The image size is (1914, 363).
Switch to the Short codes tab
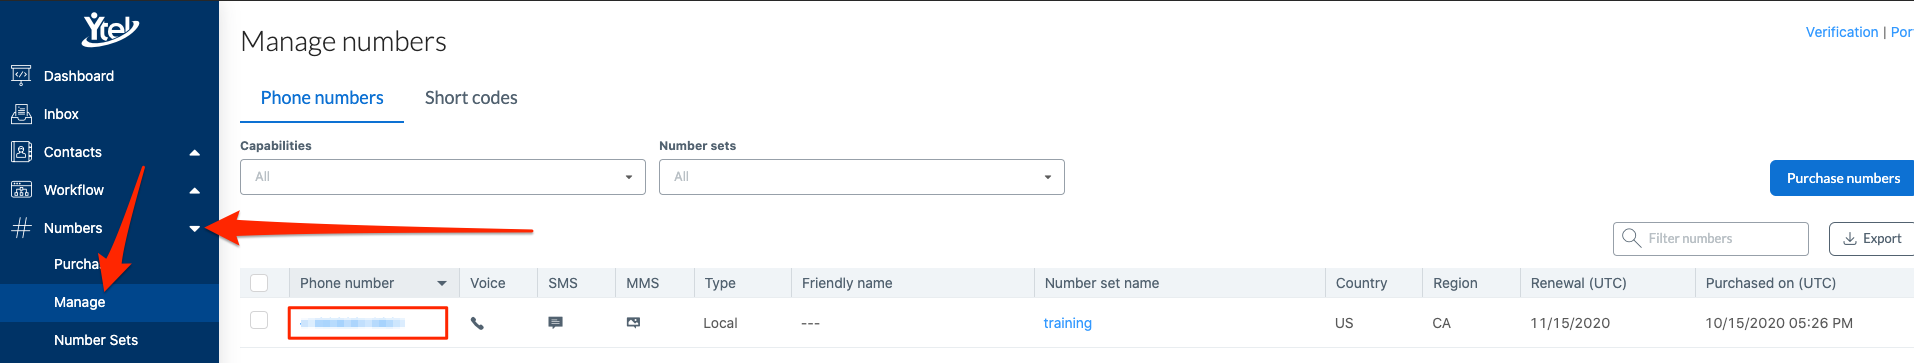pyautogui.click(x=471, y=98)
